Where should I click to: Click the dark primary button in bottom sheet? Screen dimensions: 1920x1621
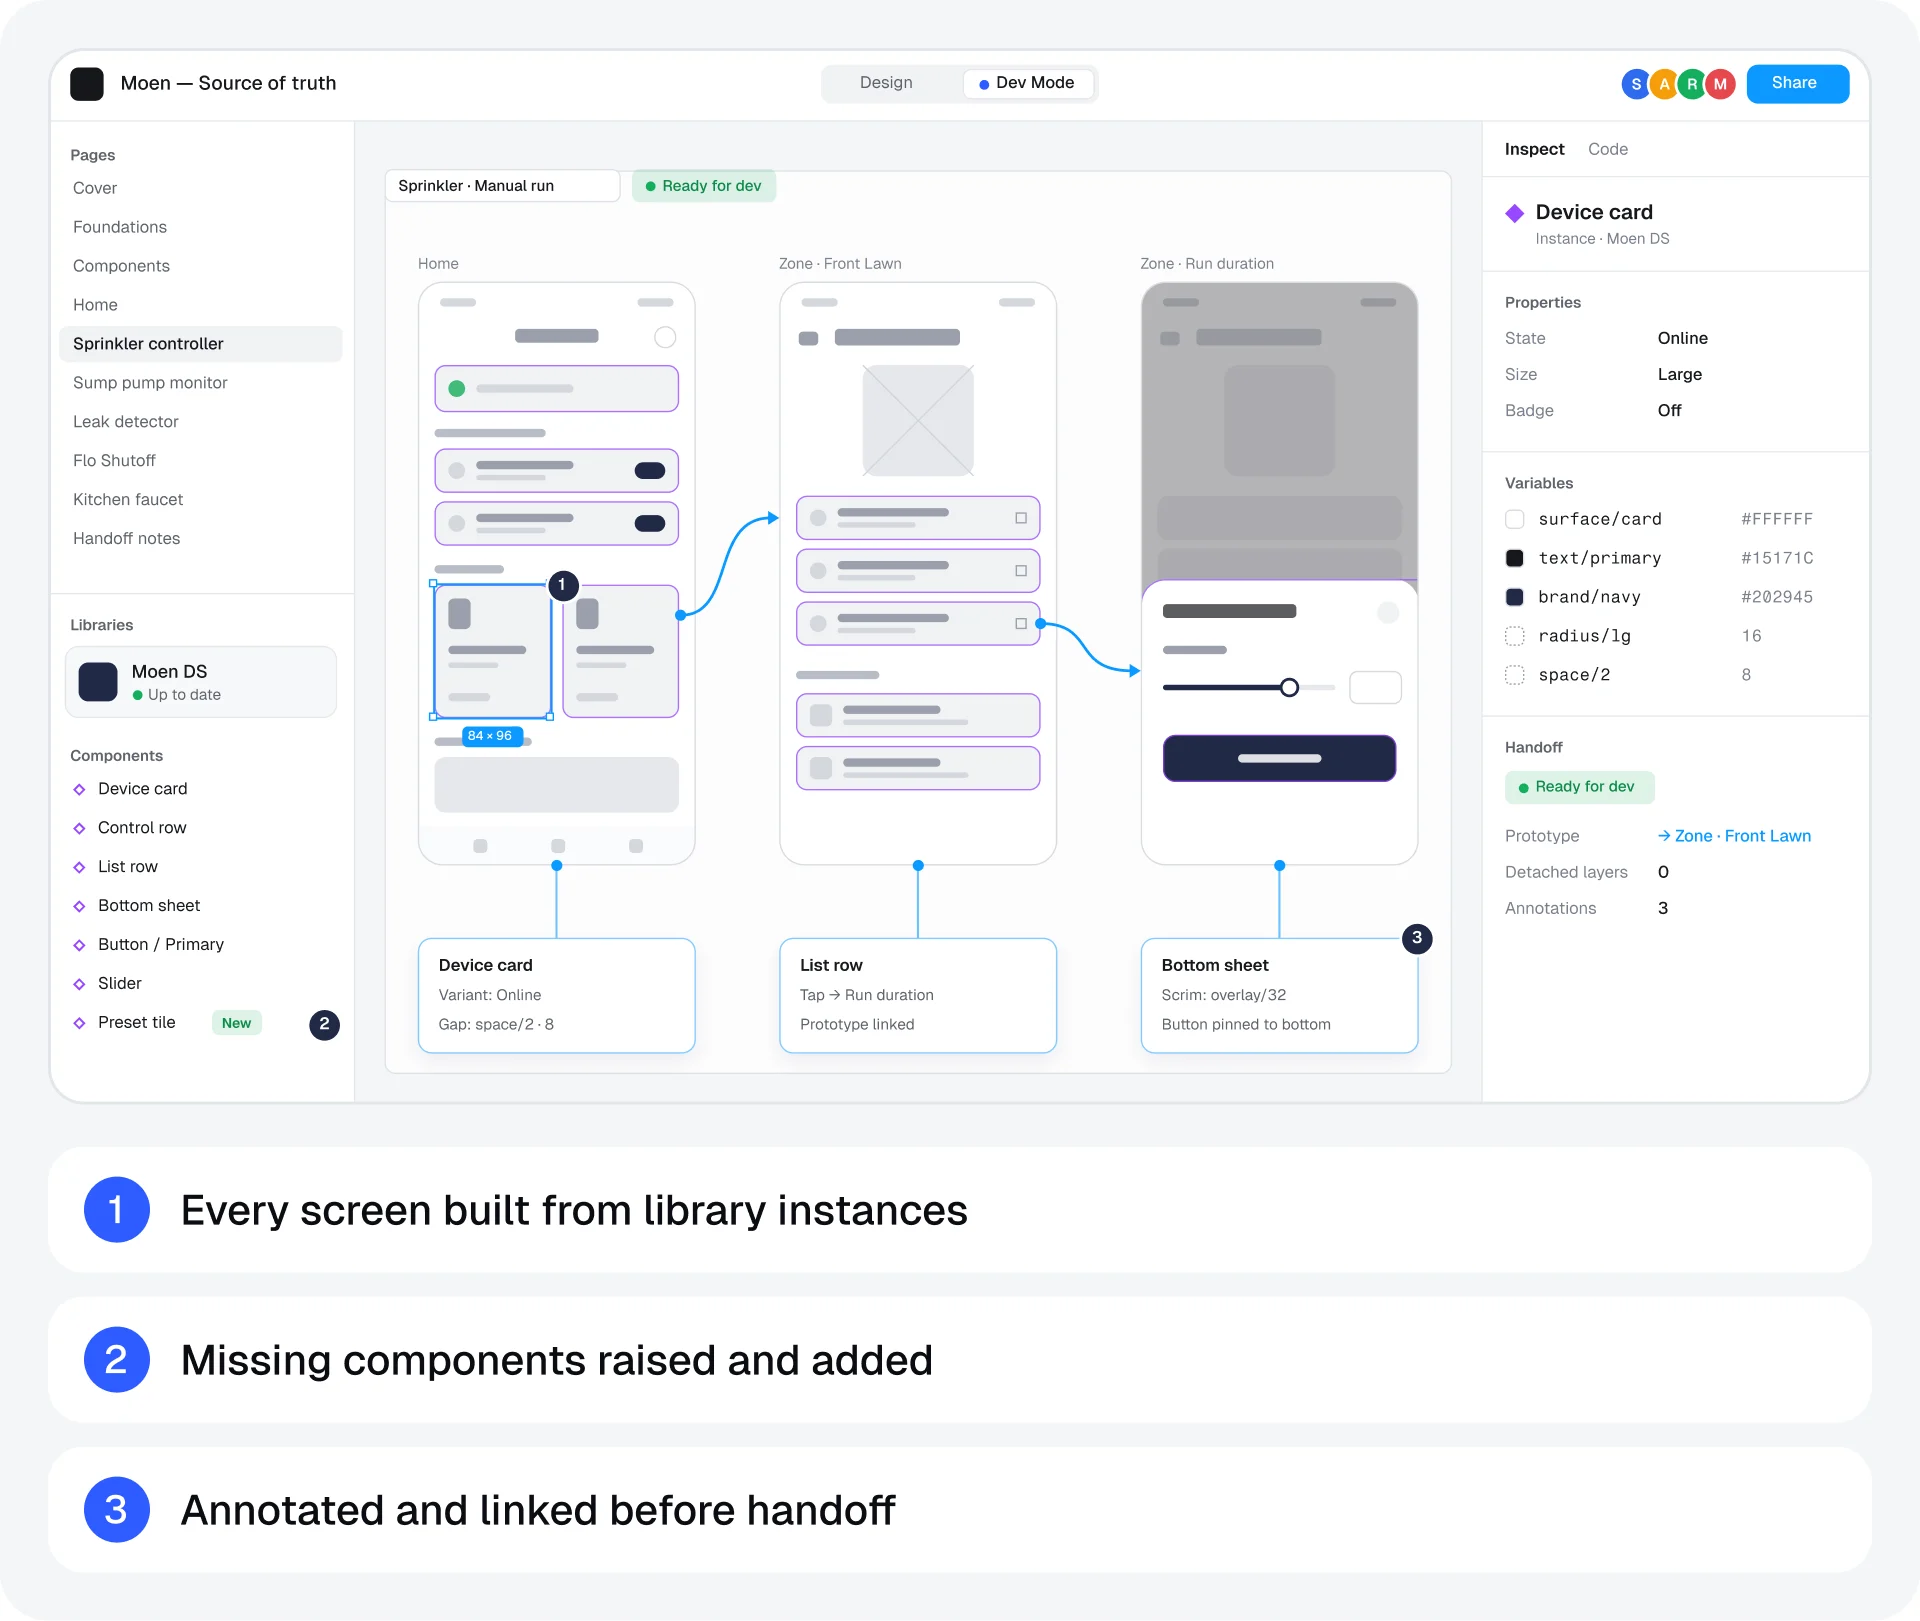pyautogui.click(x=1279, y=758)
